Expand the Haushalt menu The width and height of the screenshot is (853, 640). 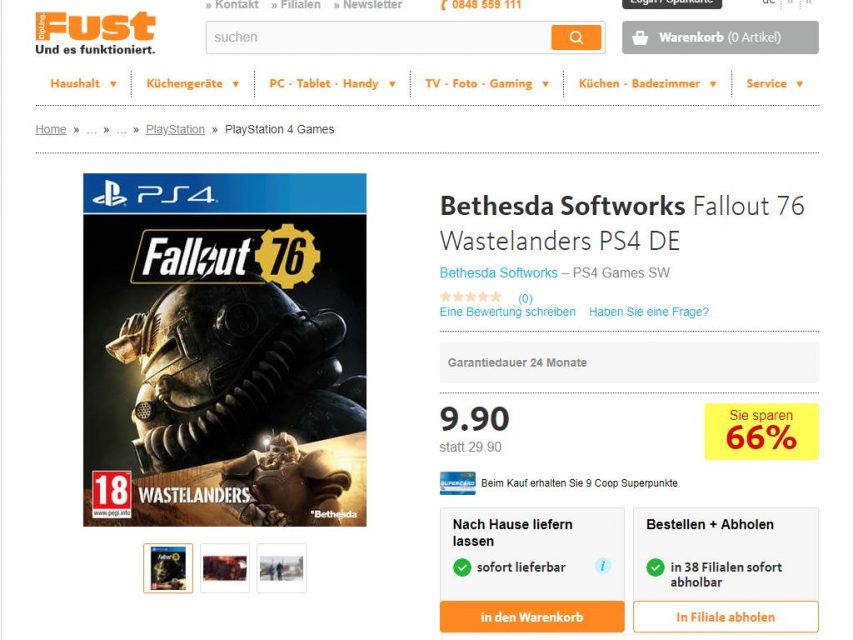pos(84,84)
